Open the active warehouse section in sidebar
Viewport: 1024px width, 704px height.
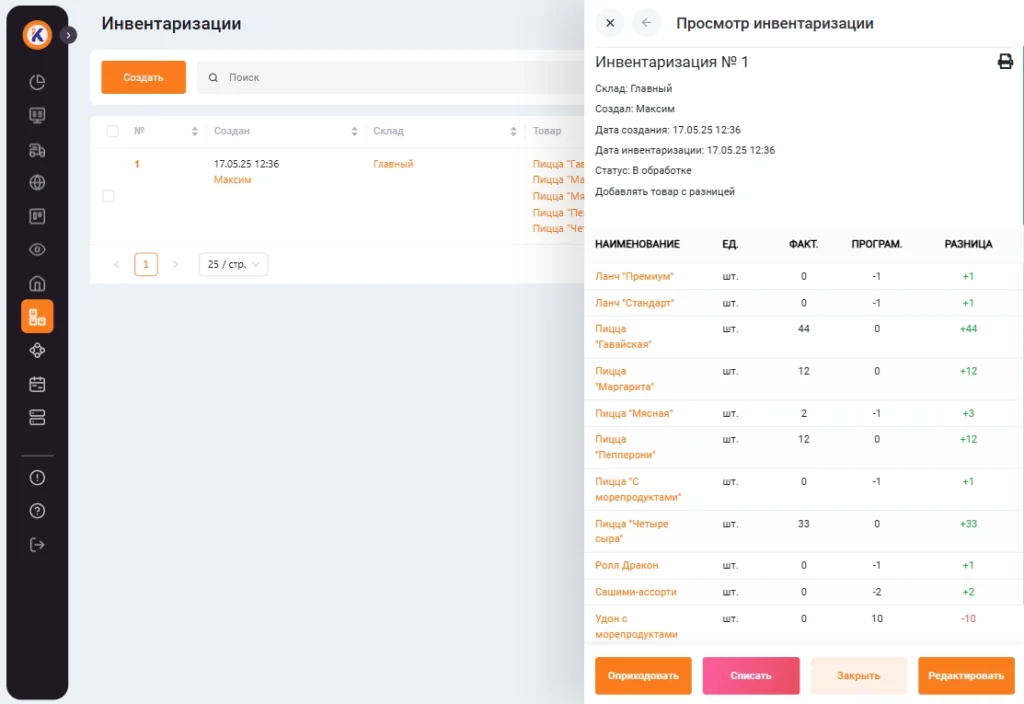point(37,317)
